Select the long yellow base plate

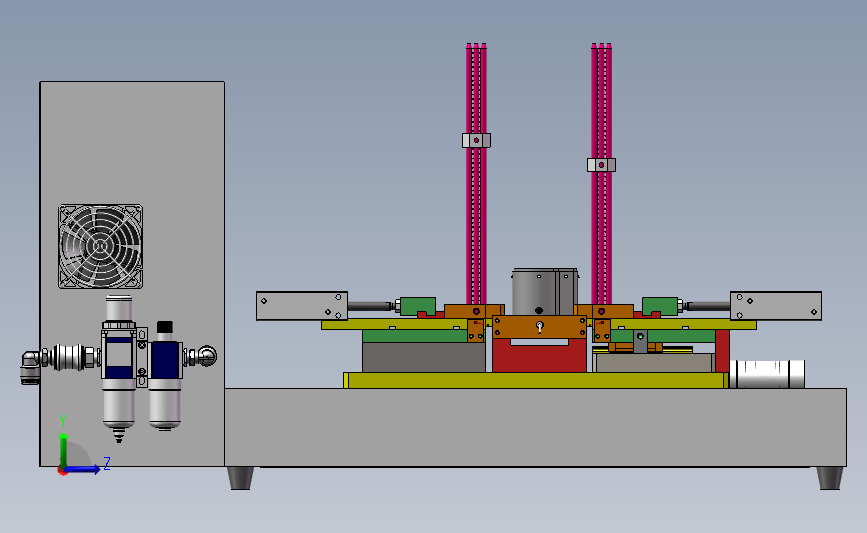click(535, 380)
